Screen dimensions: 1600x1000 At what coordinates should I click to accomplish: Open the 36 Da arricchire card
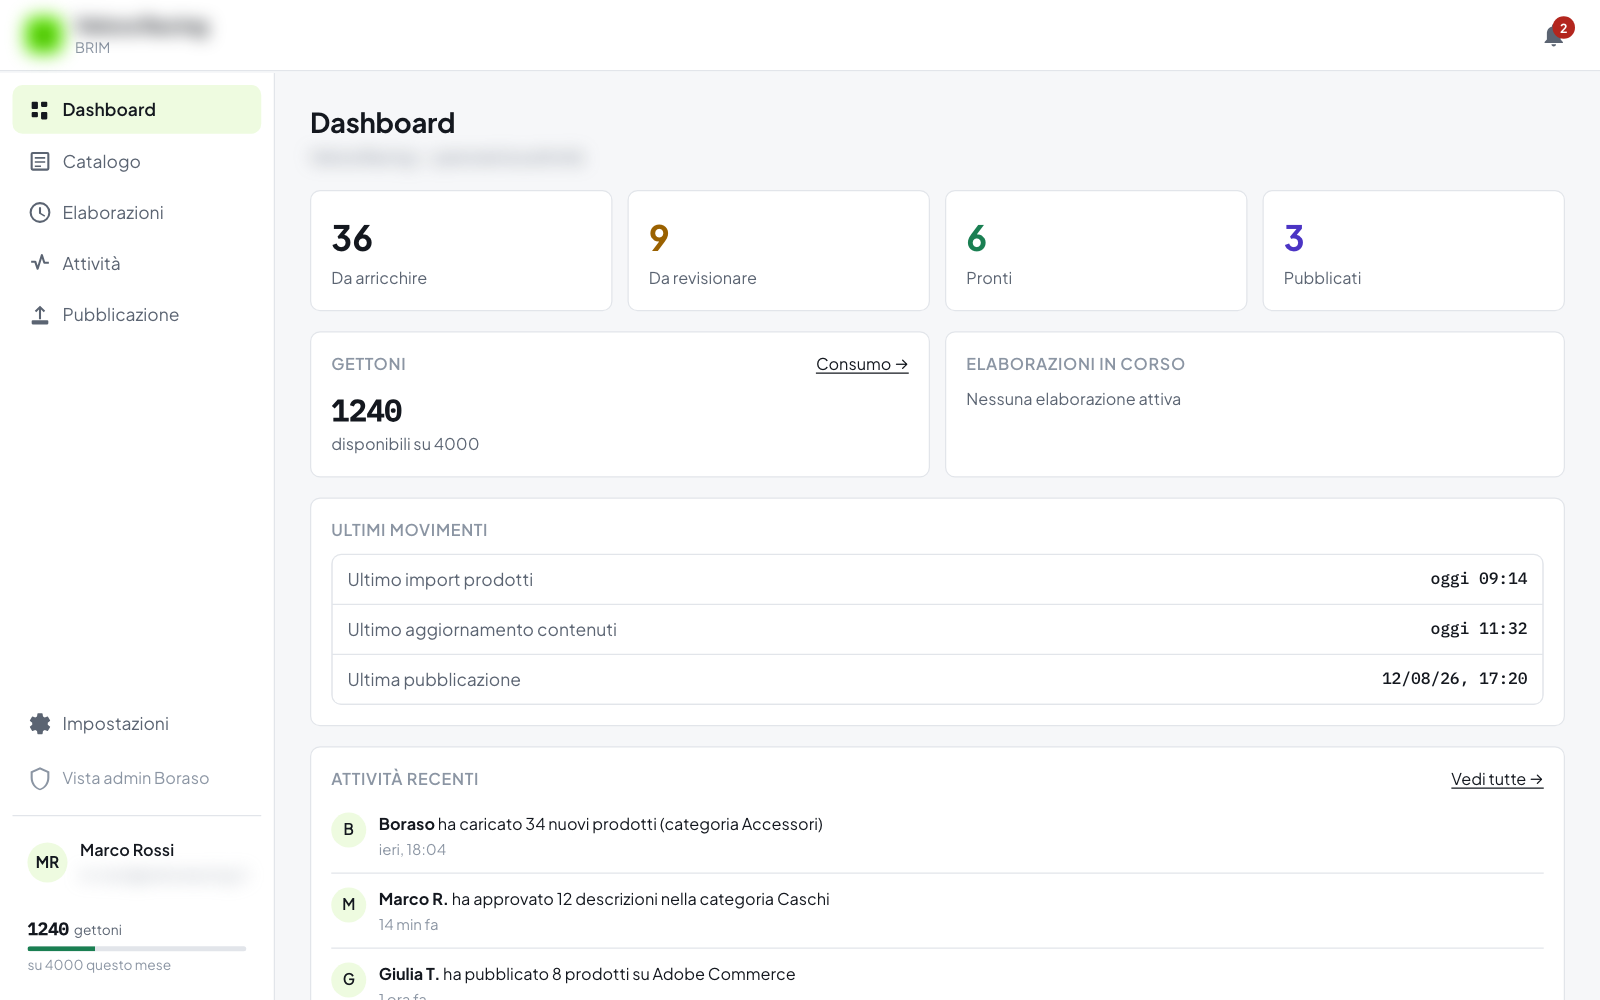[x=461, y=251]
